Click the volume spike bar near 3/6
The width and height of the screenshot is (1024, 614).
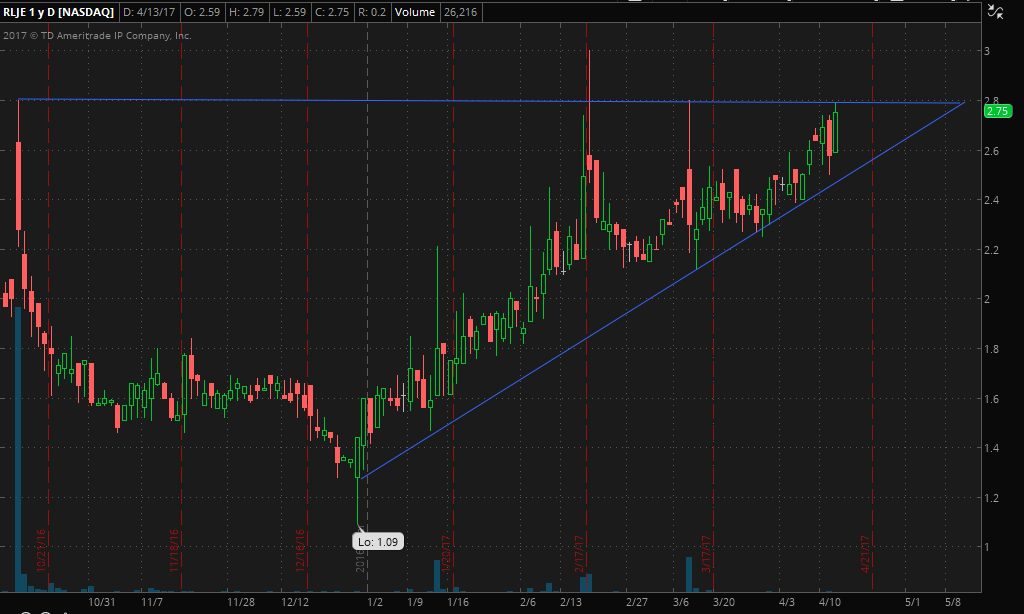pos(689,574)
